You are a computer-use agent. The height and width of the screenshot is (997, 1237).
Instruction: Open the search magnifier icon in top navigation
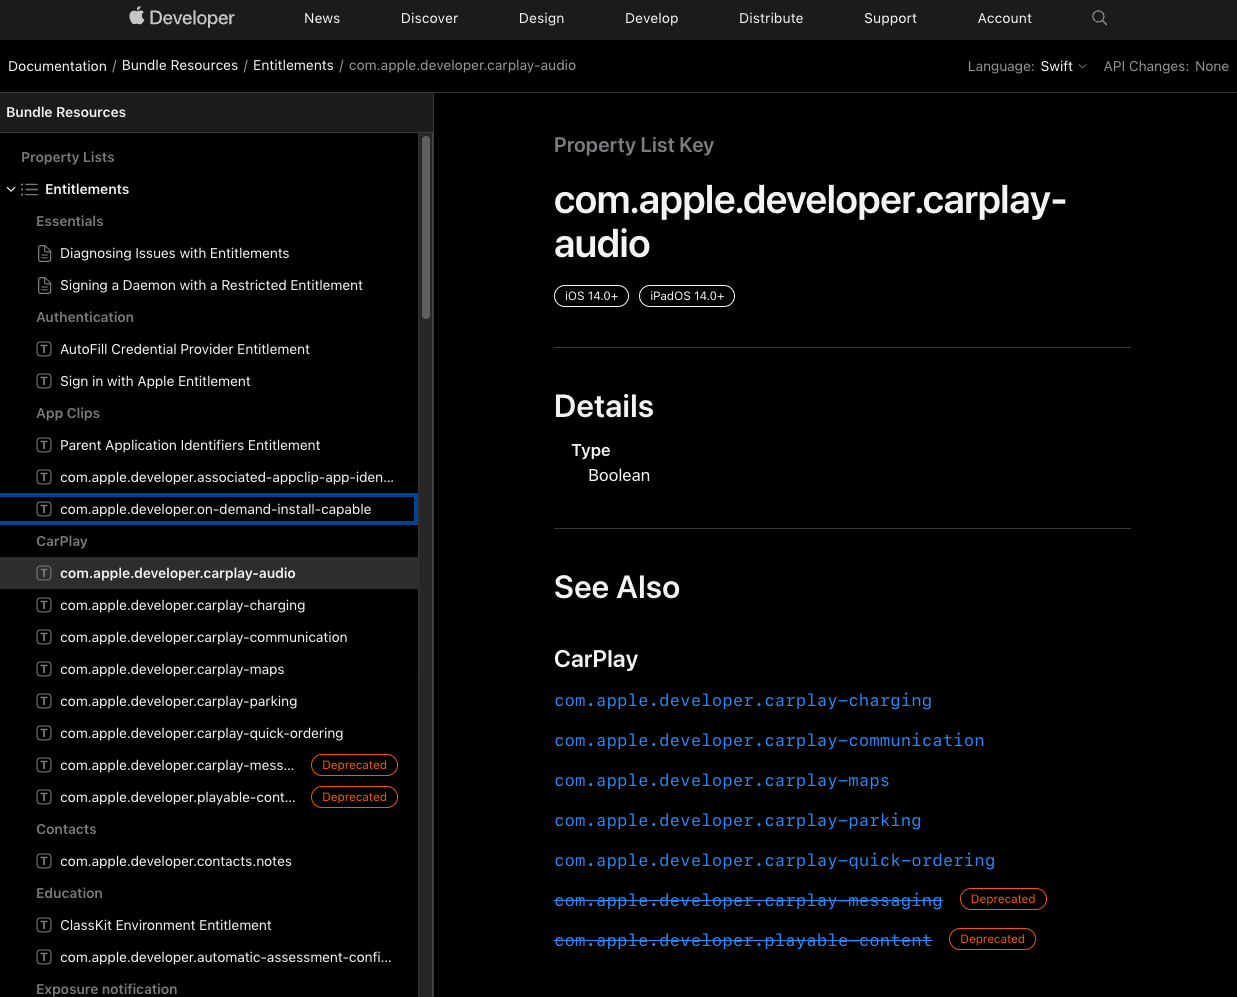[x=1099, y=18]
